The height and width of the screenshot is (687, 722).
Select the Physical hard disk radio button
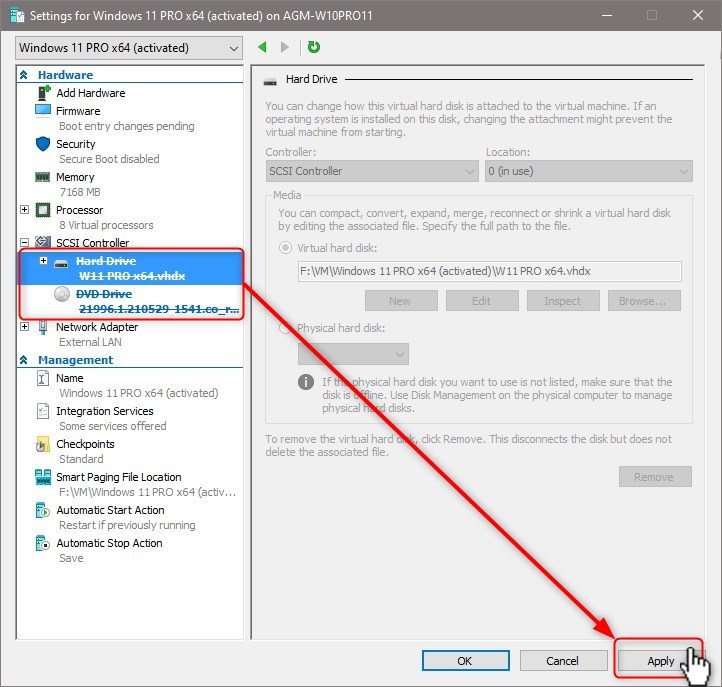[285, 328]
